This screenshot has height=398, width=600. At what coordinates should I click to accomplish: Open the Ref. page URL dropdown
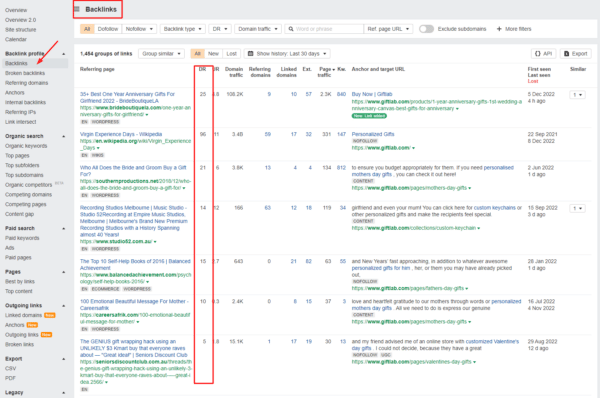pyautogui.click(x=388, y=29)
